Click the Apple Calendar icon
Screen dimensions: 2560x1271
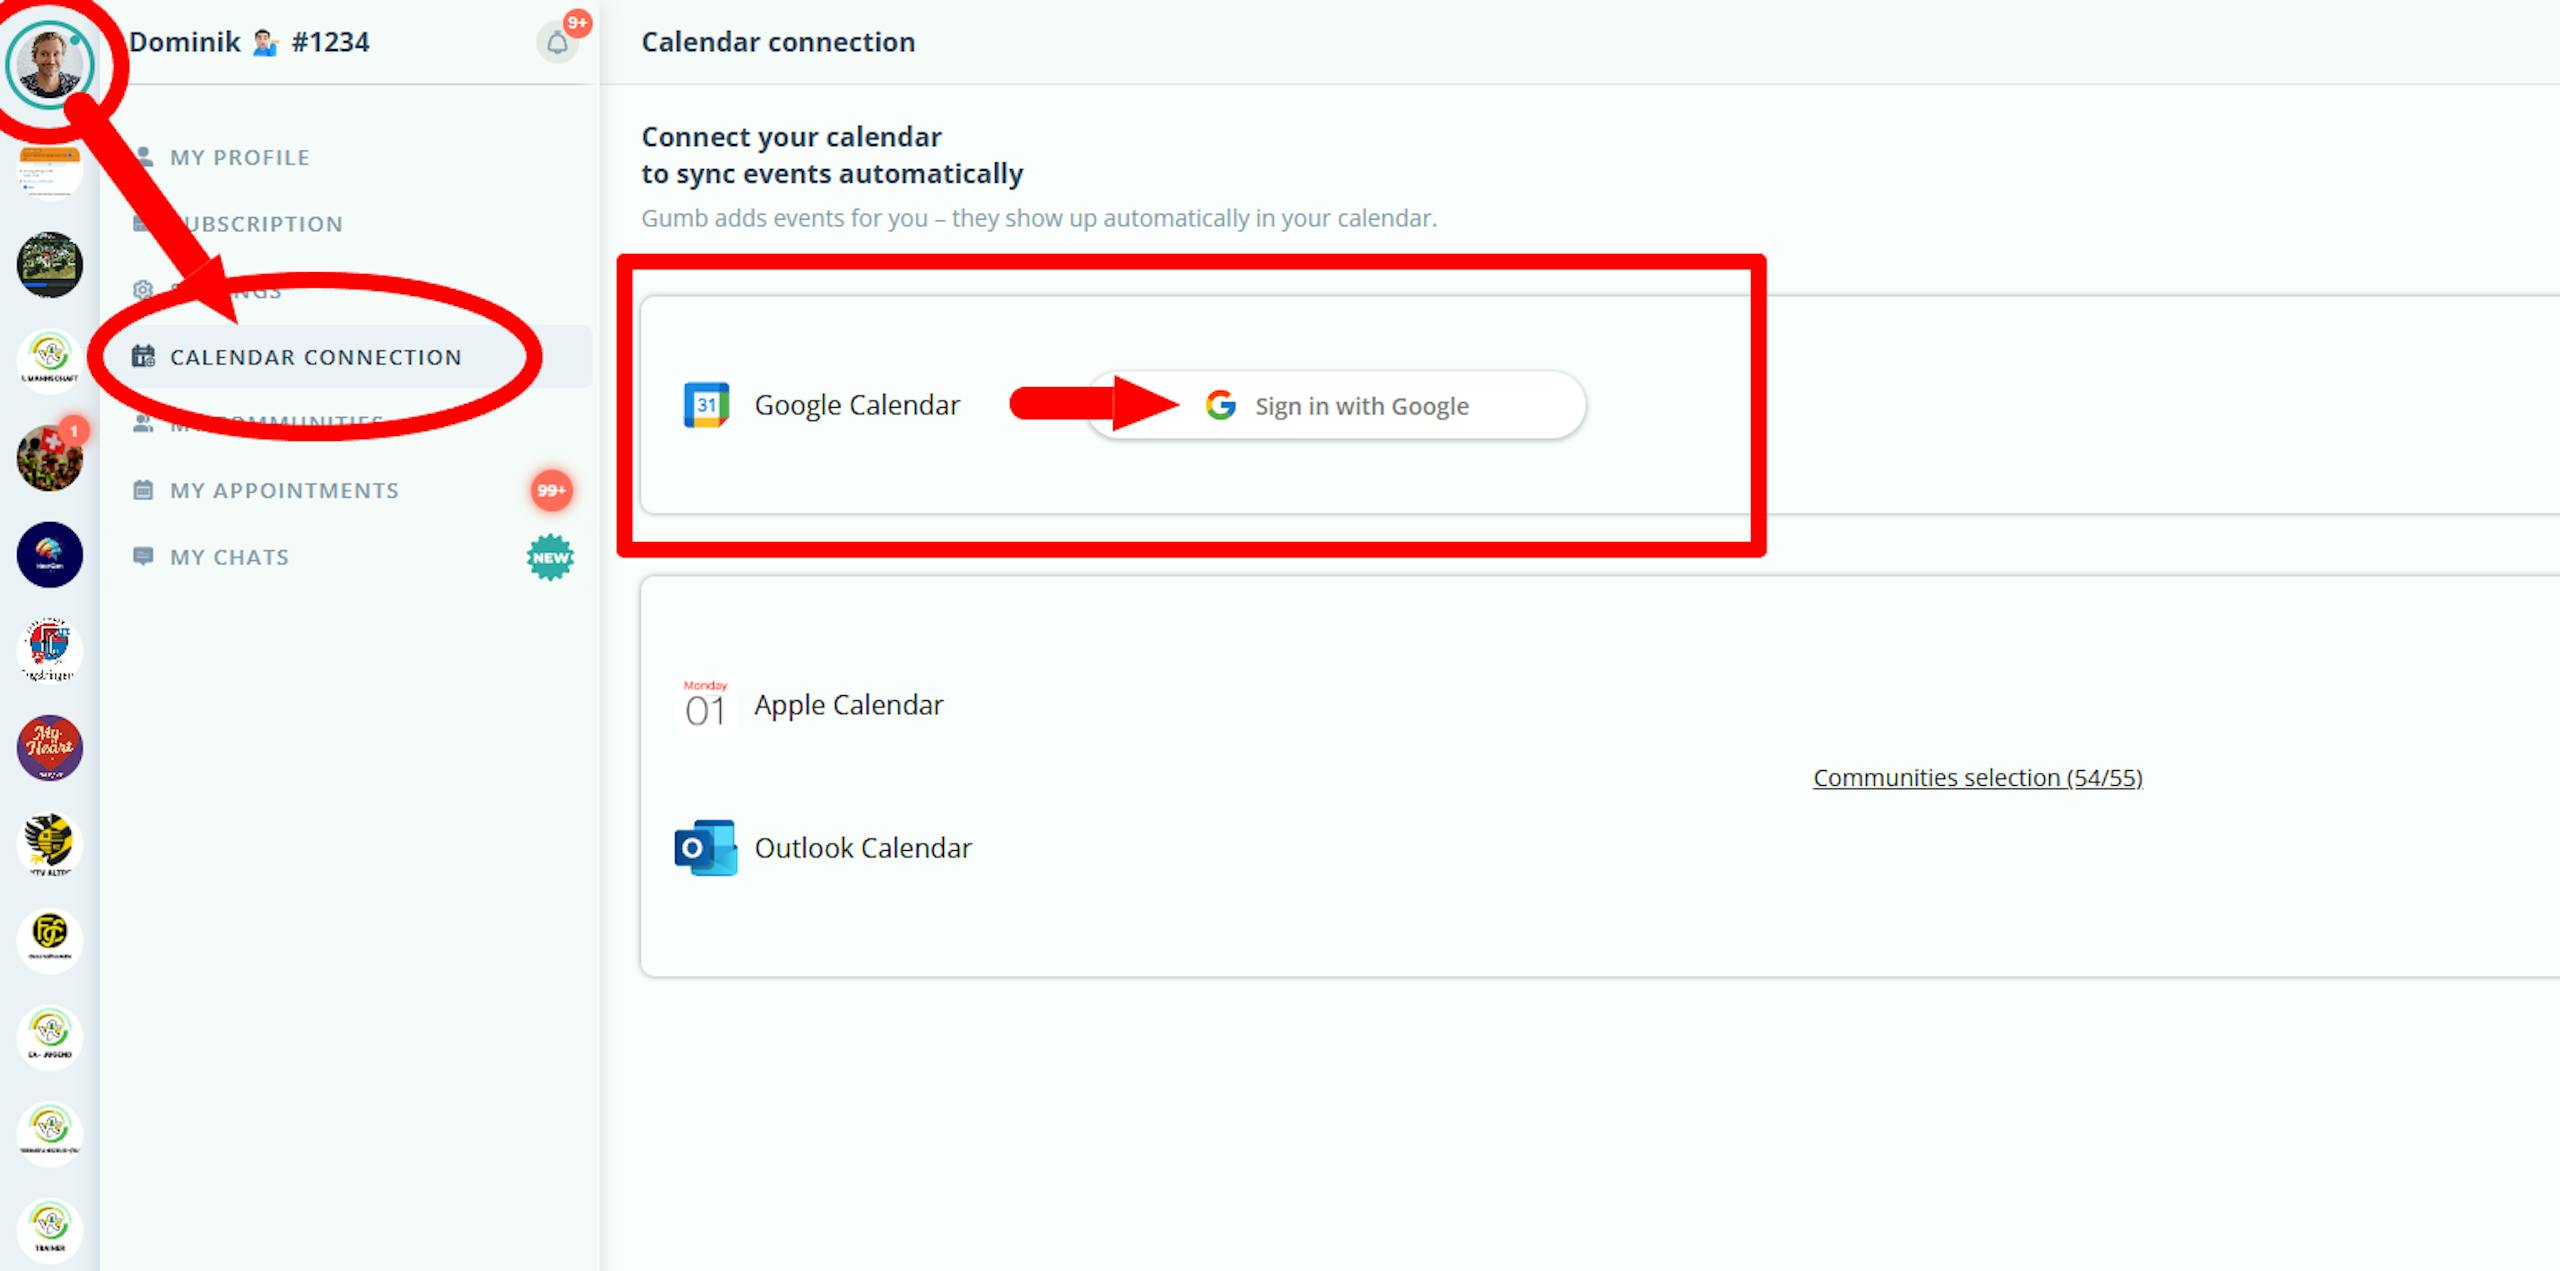coord(706,705)
